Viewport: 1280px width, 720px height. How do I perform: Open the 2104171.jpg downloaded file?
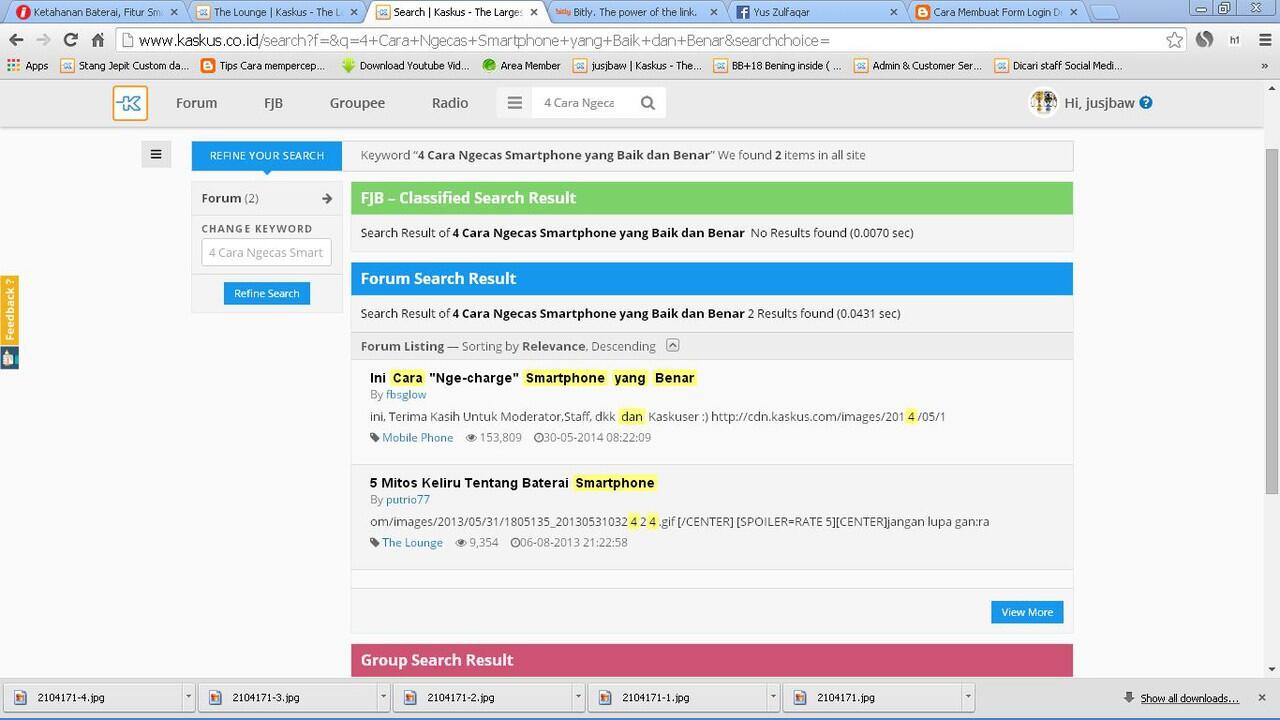872,697
